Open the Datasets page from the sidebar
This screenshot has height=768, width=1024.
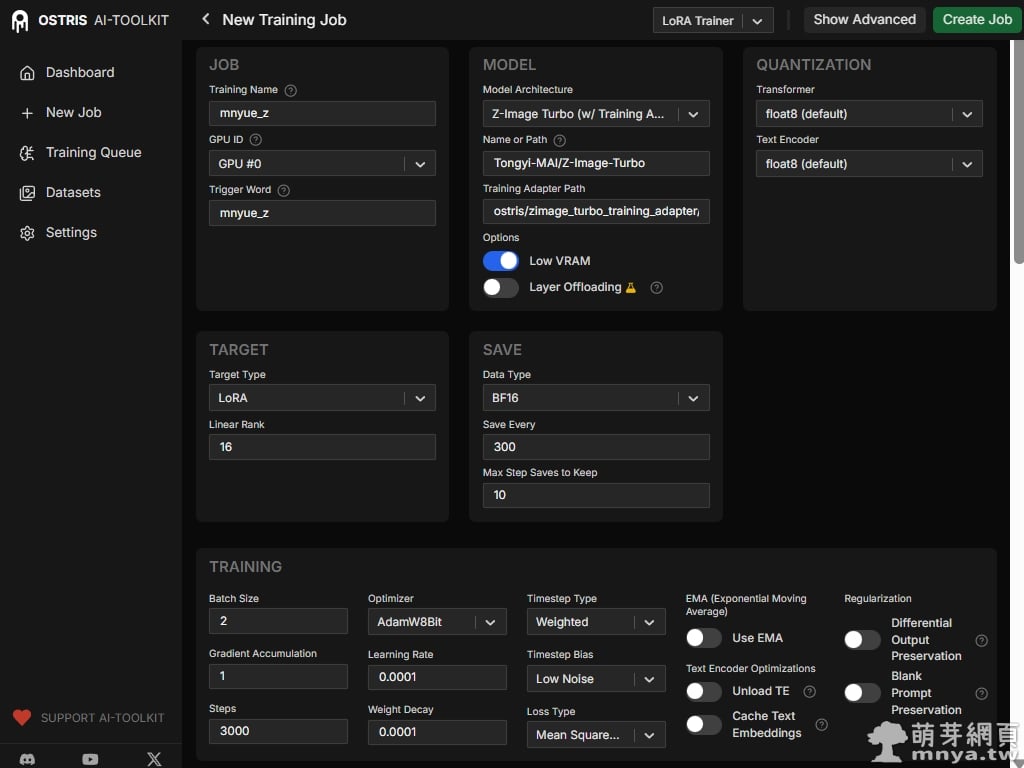[73, 193]
